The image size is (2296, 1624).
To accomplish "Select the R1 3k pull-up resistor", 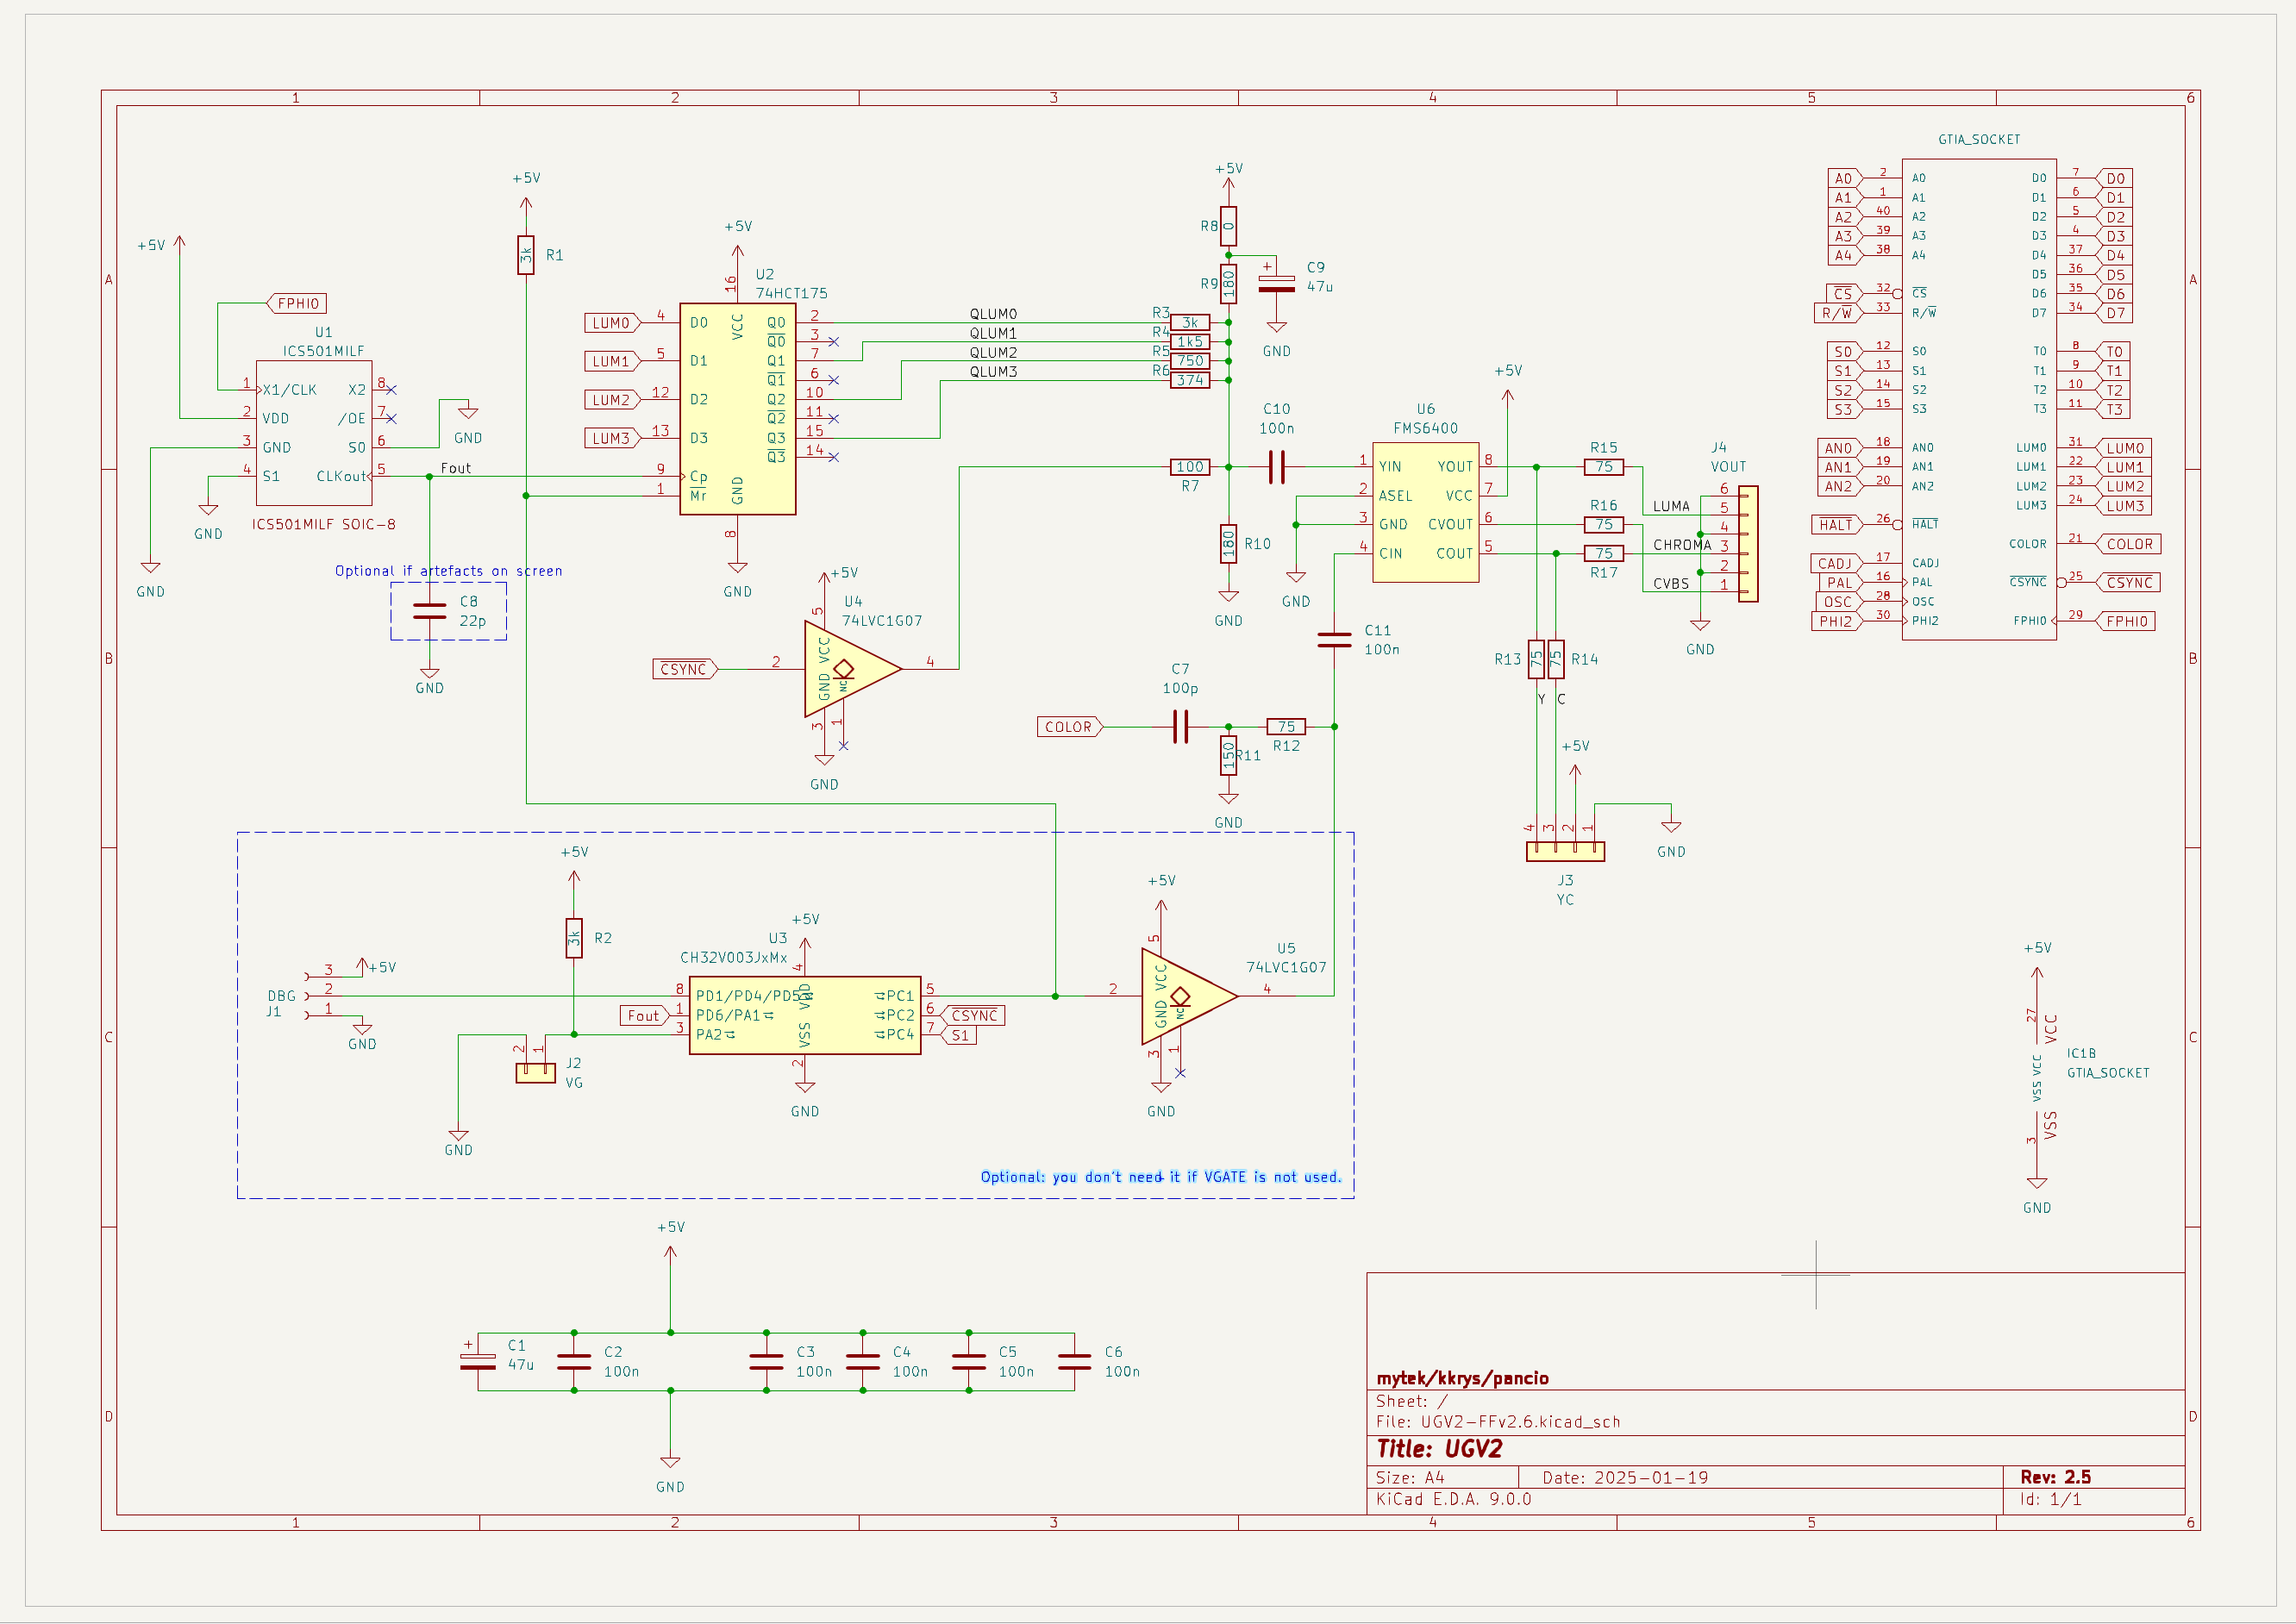I will point(526,255).
